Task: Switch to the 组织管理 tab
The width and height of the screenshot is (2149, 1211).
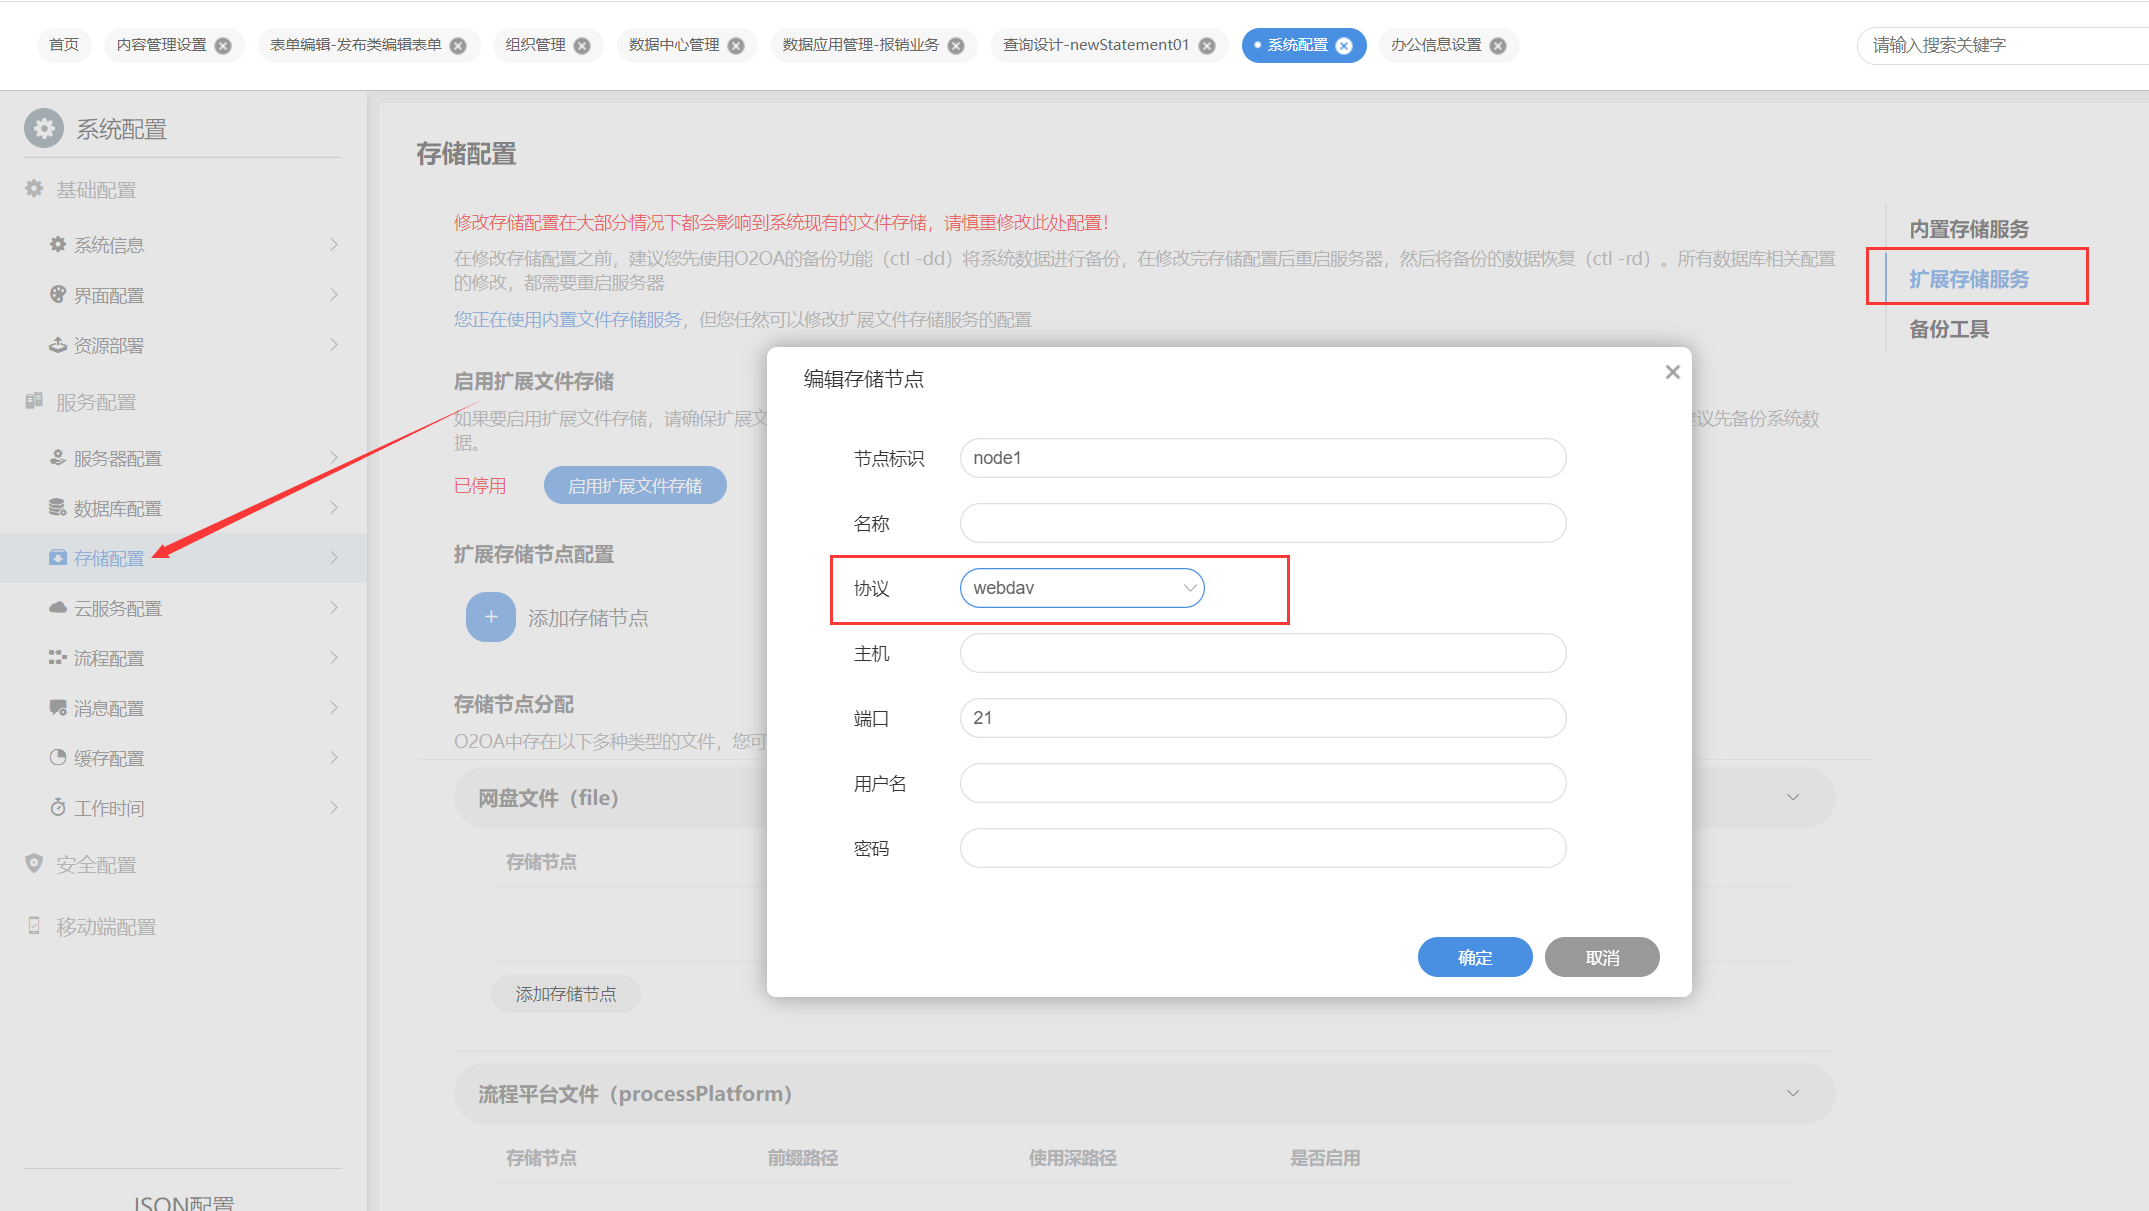Action: [x=535, y=46]
